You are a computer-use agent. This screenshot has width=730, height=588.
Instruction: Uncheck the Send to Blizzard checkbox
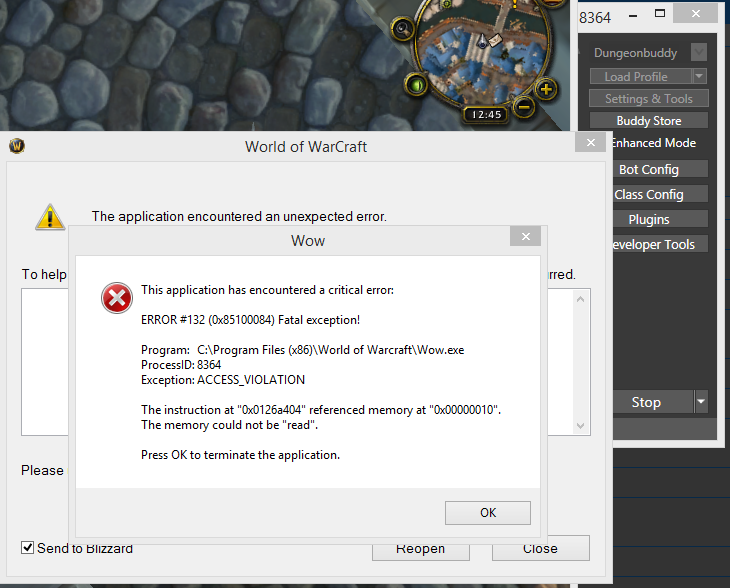click(27, 547)
